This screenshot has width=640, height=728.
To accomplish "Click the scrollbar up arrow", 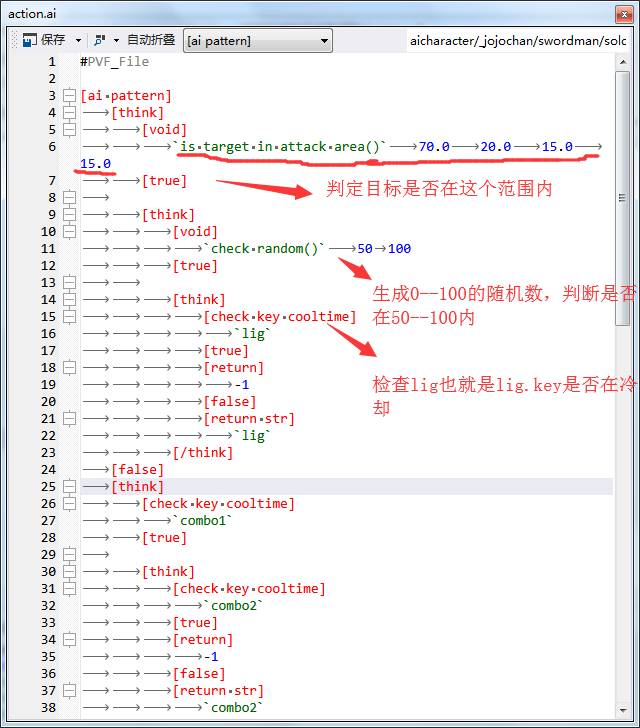I will pos(623,62).
